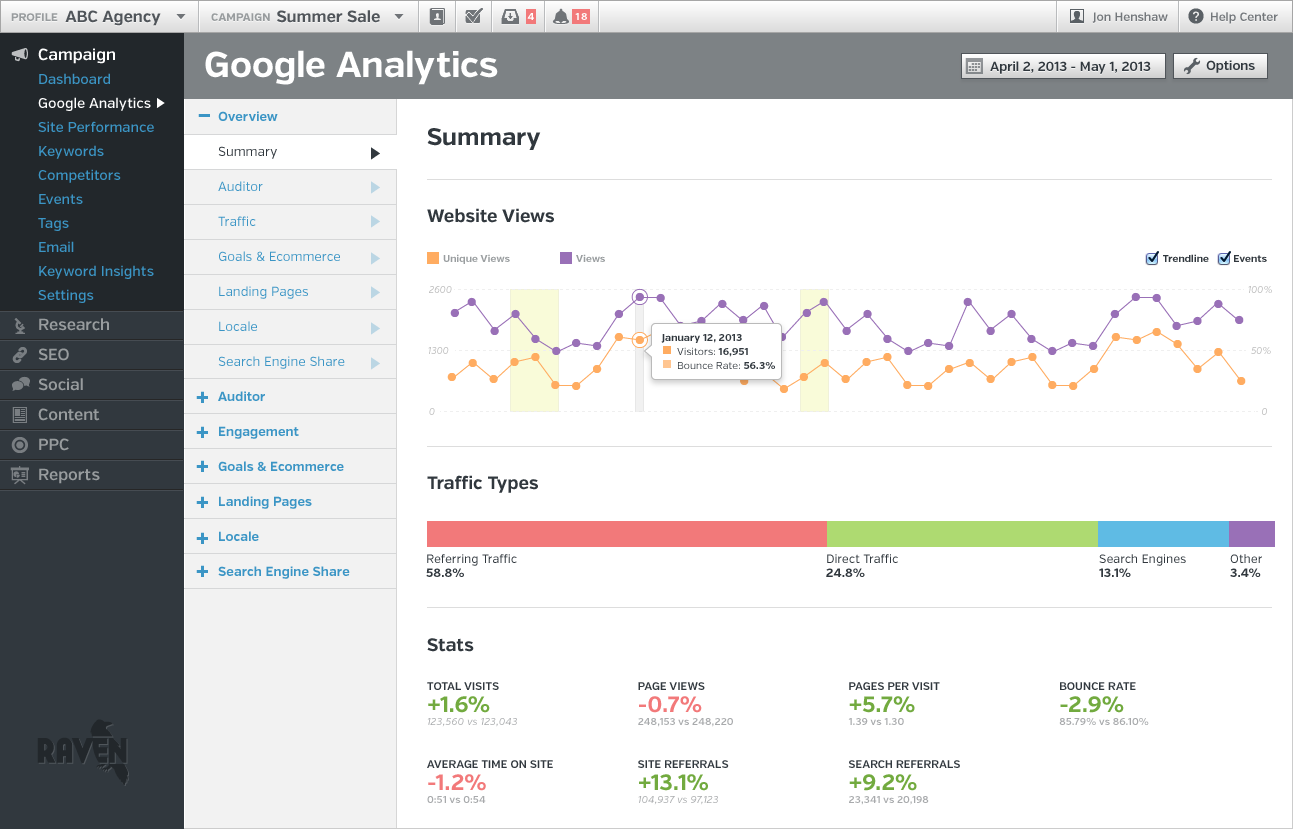Click the PPC target icon in sidebar
Screen dimensions: 1293x829
[19, 445]
